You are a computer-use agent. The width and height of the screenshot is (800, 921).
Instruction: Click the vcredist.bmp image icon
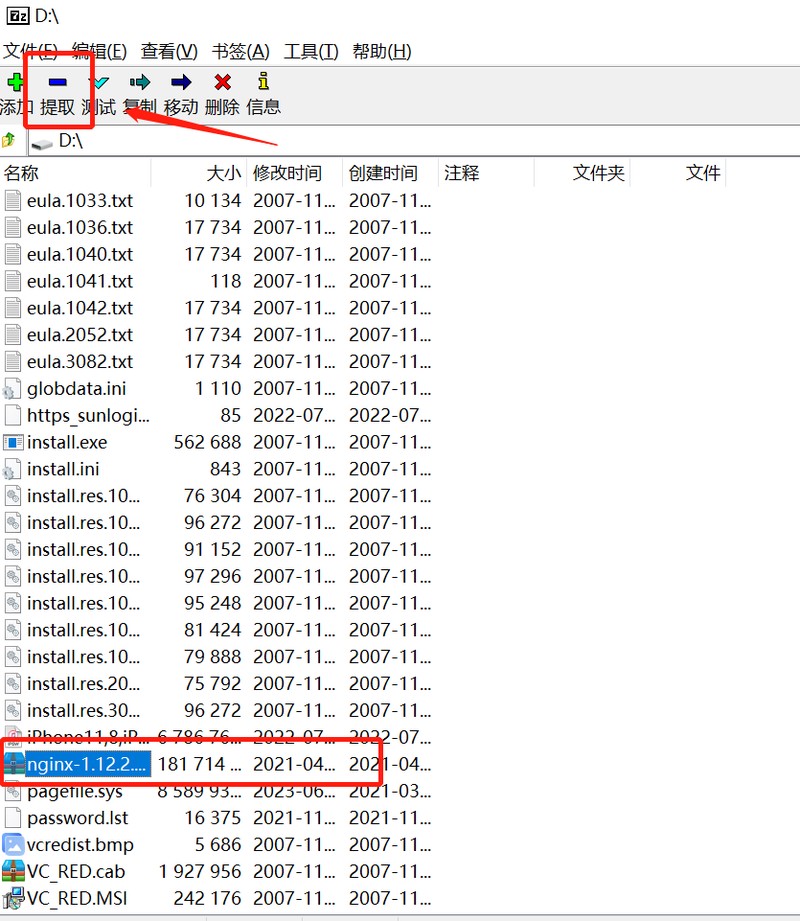13,845
